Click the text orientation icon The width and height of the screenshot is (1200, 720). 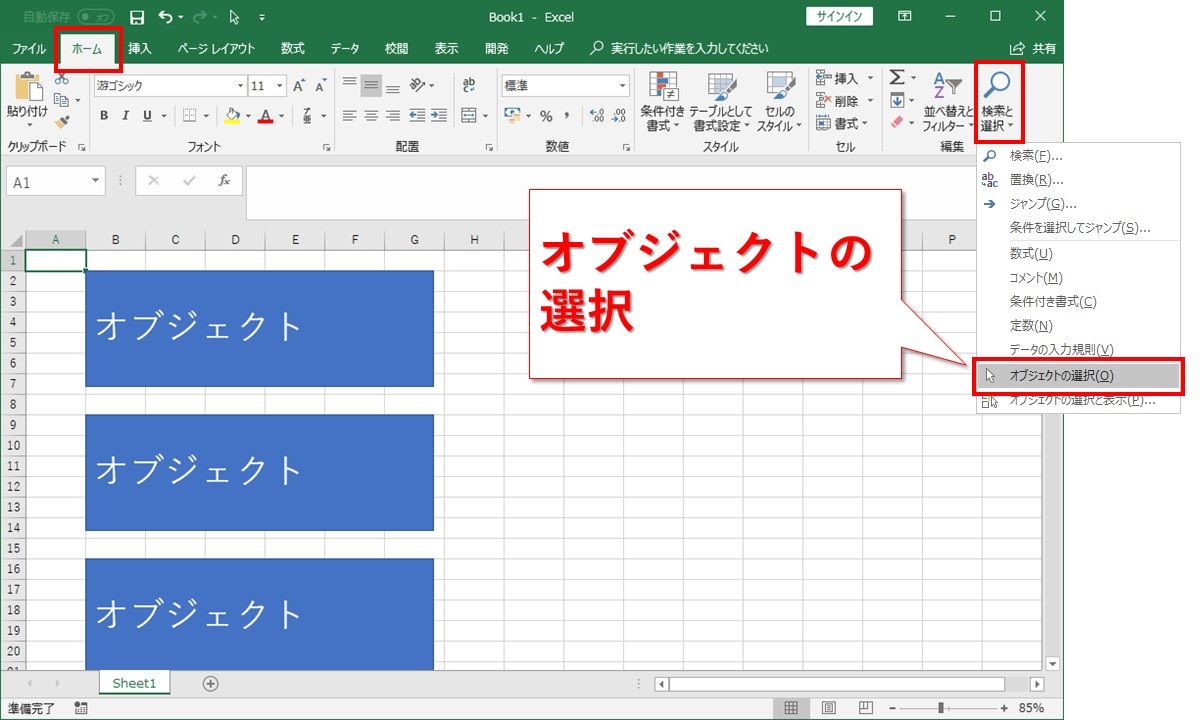pyautogui.click(x=418, y=84)
